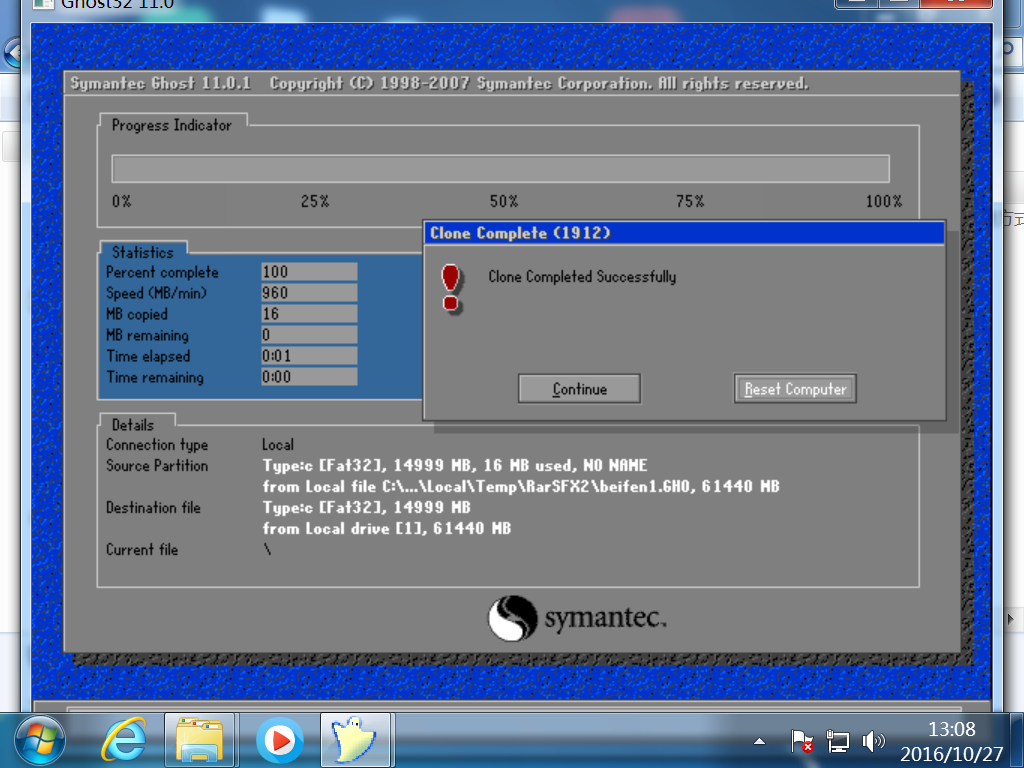Open the Action Center flag icon
This screenshot has width=1024, height=768.
click(x=801, y=741)
